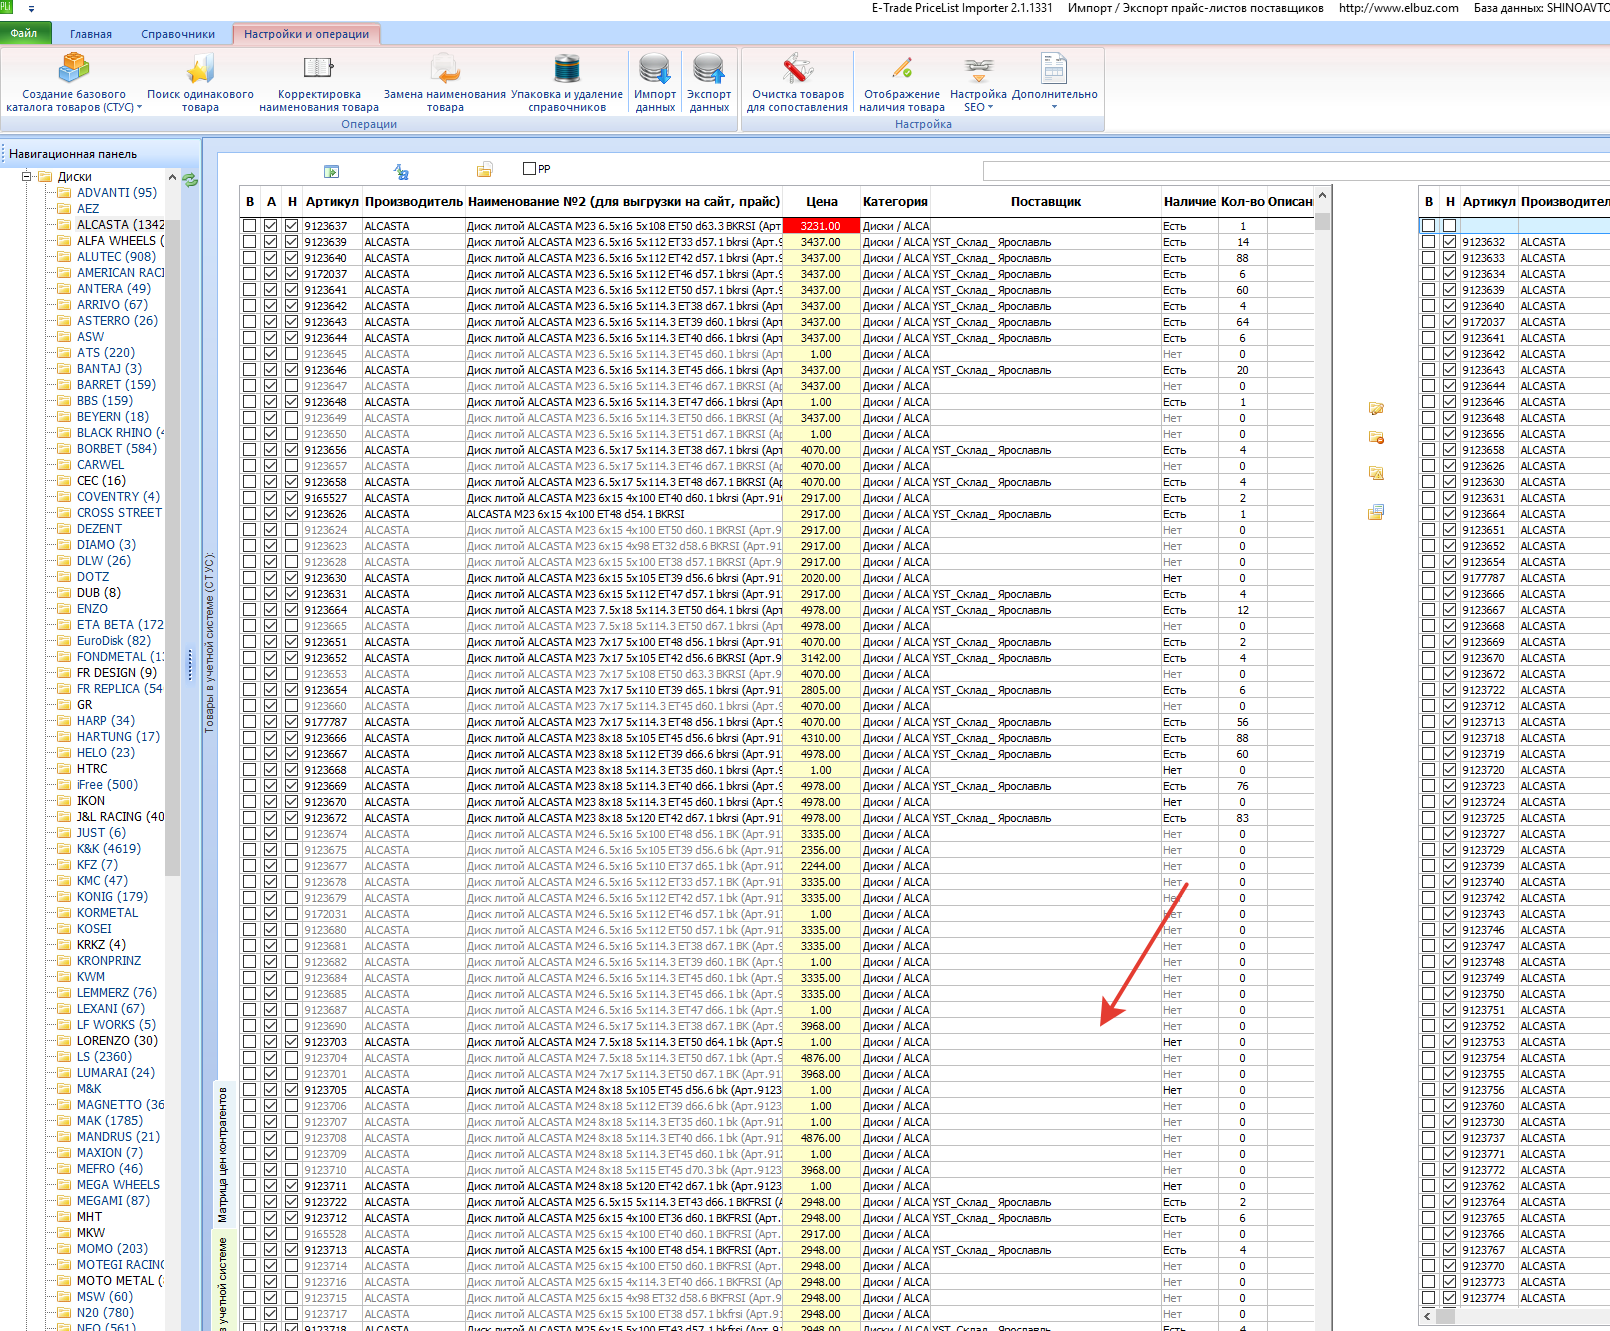Toggle column А checkbox for article 9123639
This screenshot has height=1331, width=1610.
tap(271, 242)
